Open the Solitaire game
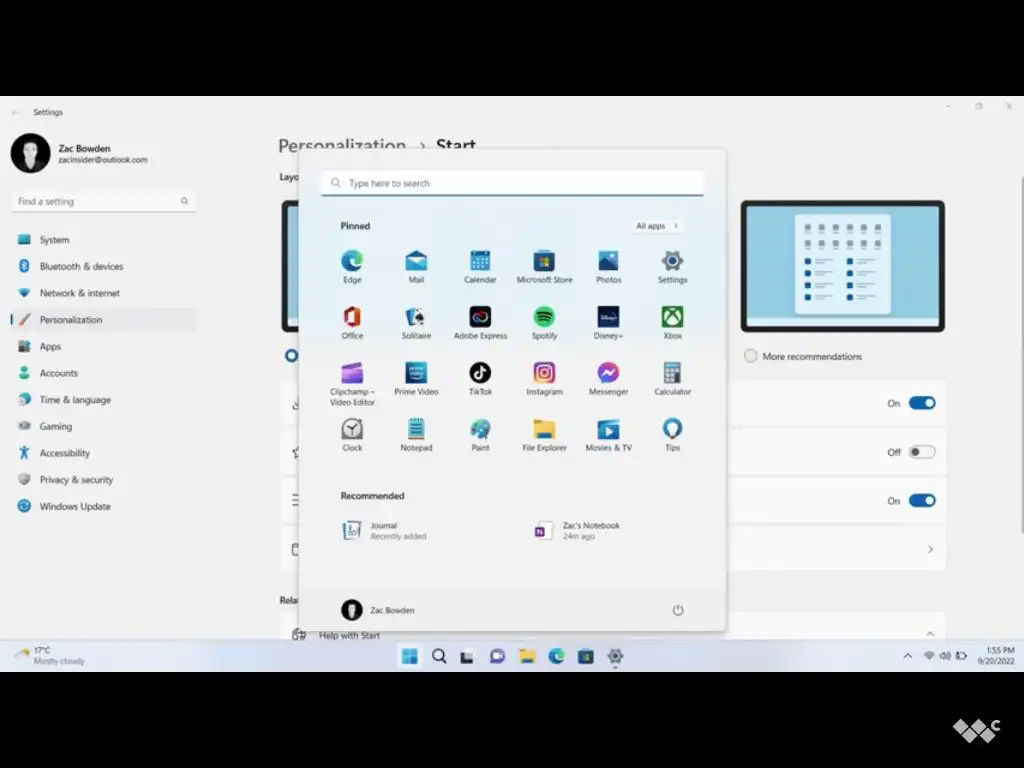Image resolution: width=1024 pixels, height=768 pixels. coord(416,323)
